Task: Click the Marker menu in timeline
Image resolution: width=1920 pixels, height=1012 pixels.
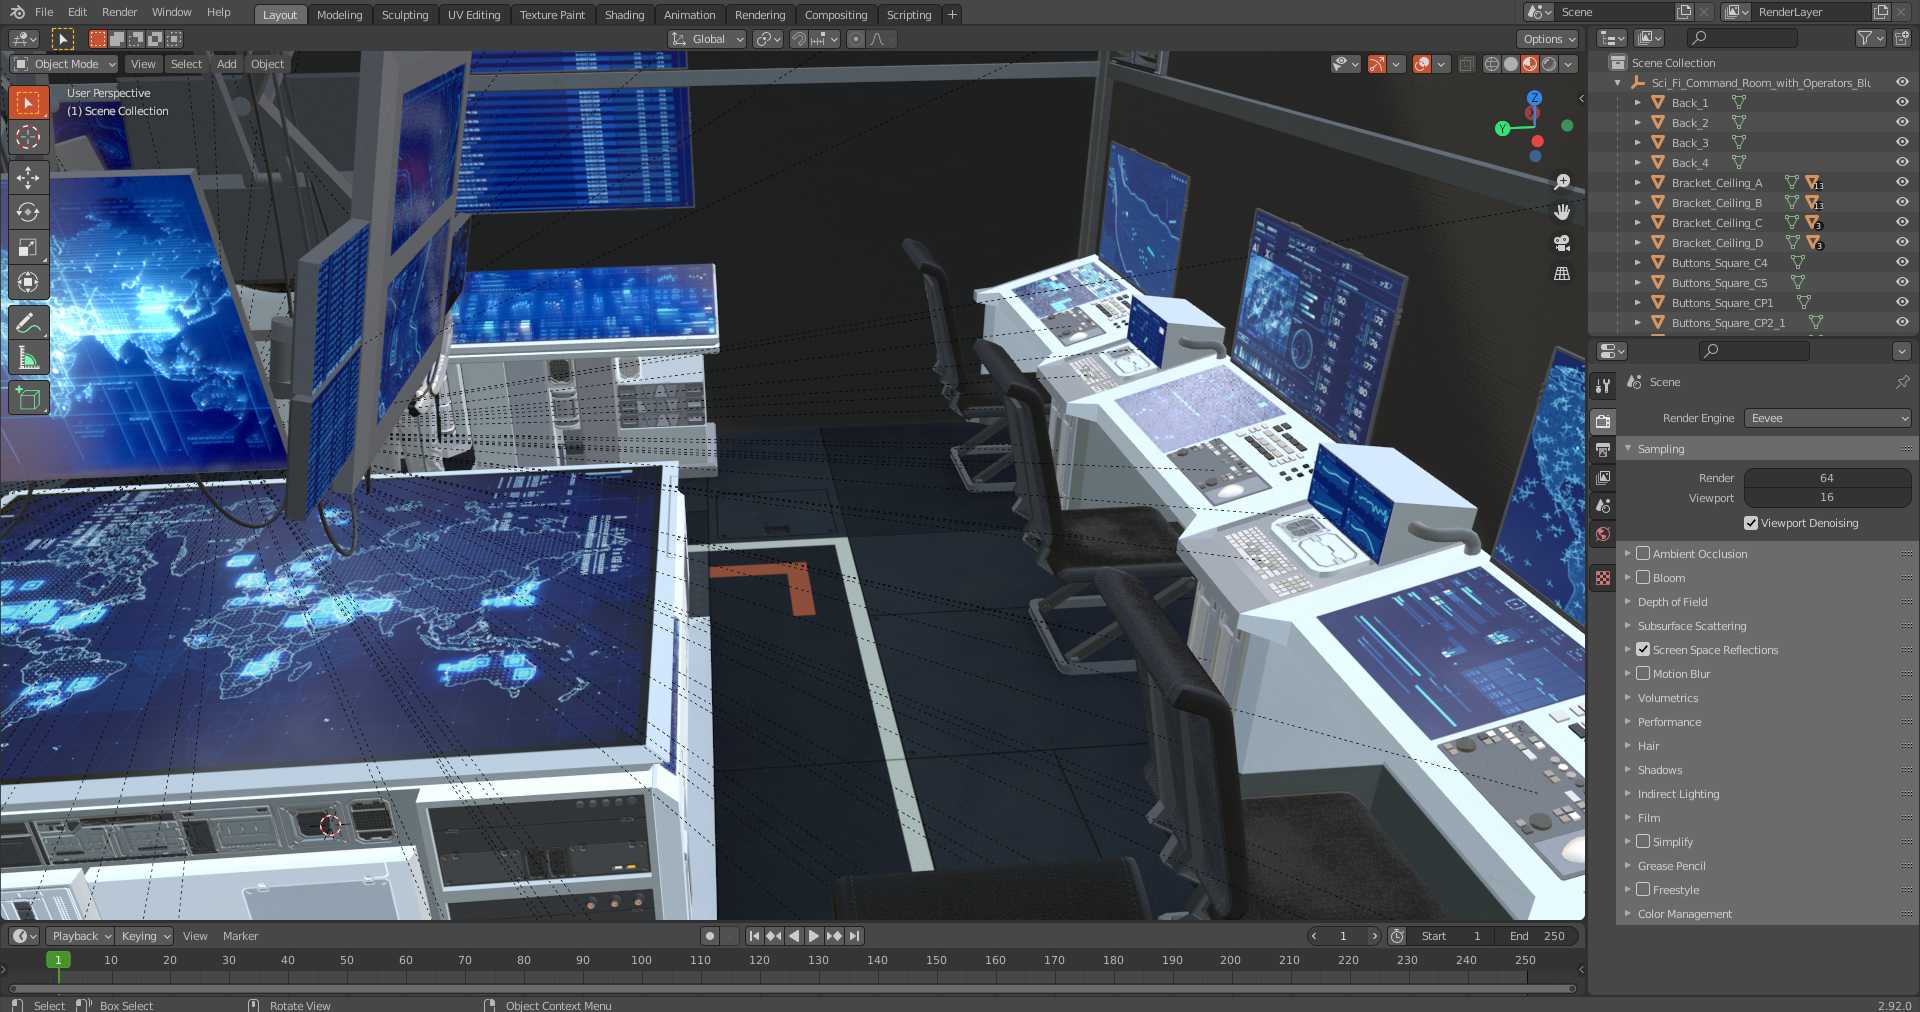Action: click(240, 936)
